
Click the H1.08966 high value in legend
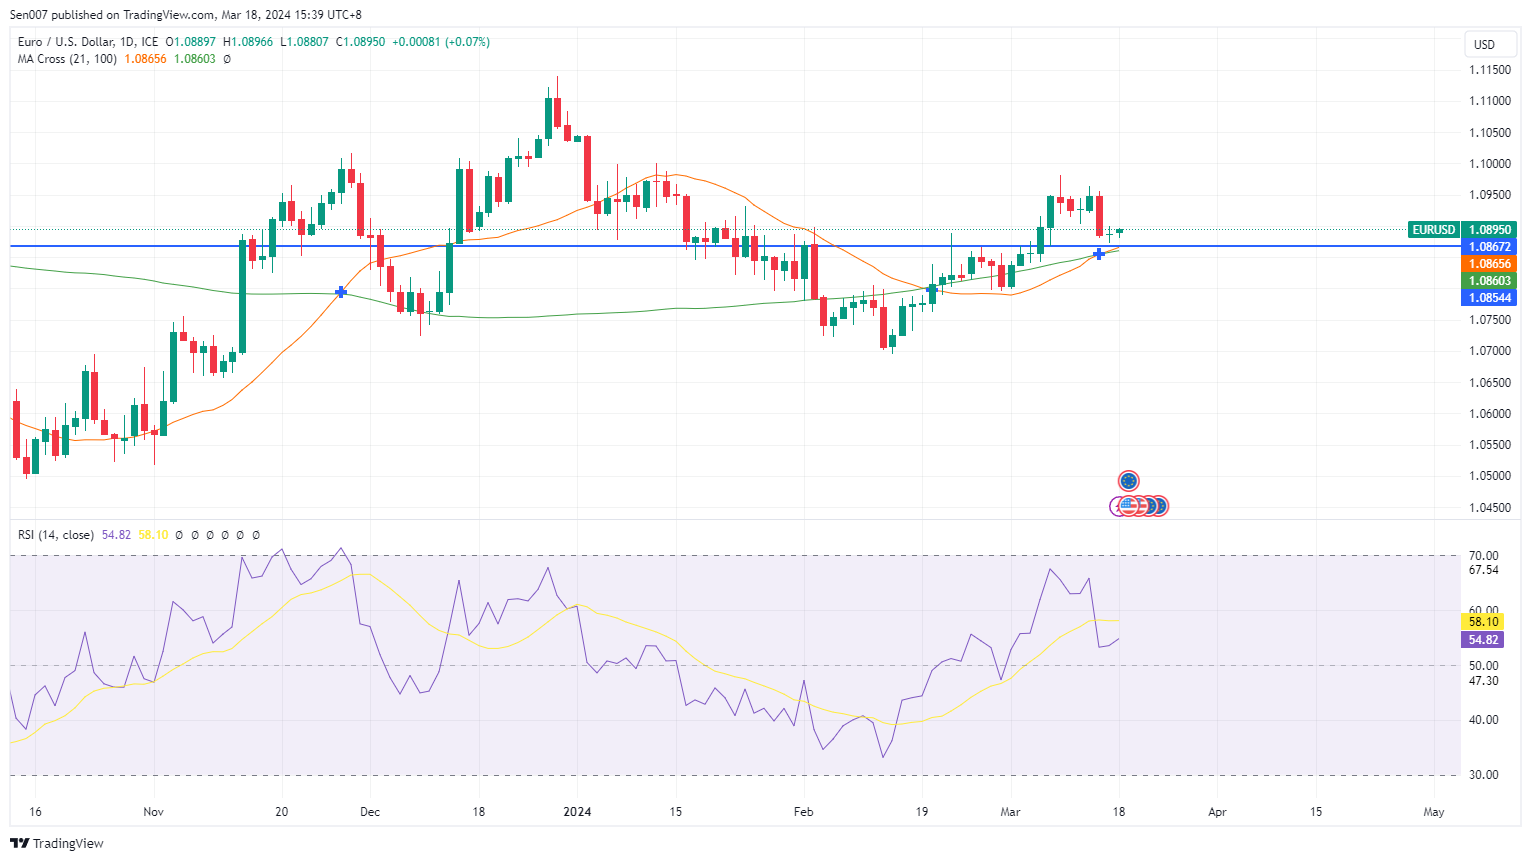tap(247, 42)
